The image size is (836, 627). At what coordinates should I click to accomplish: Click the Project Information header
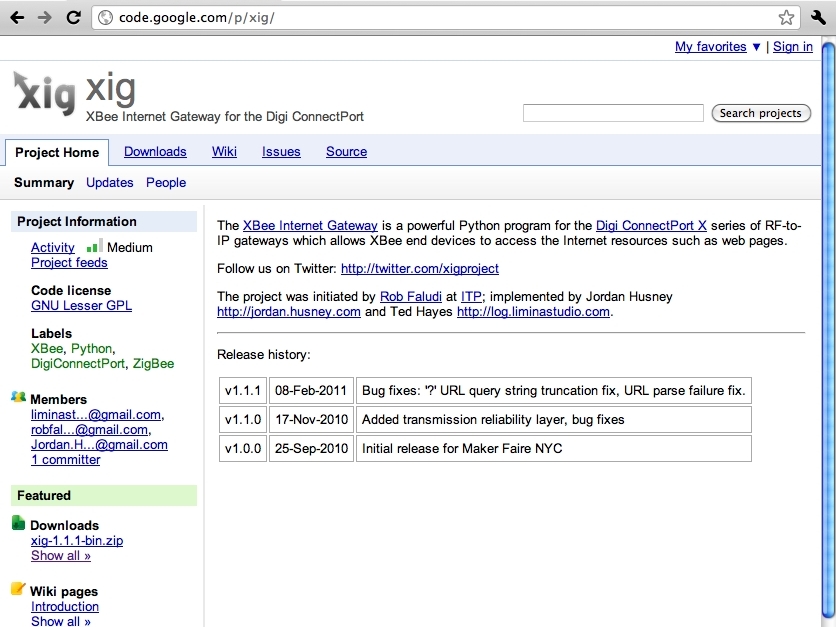[x=104, y=222]
